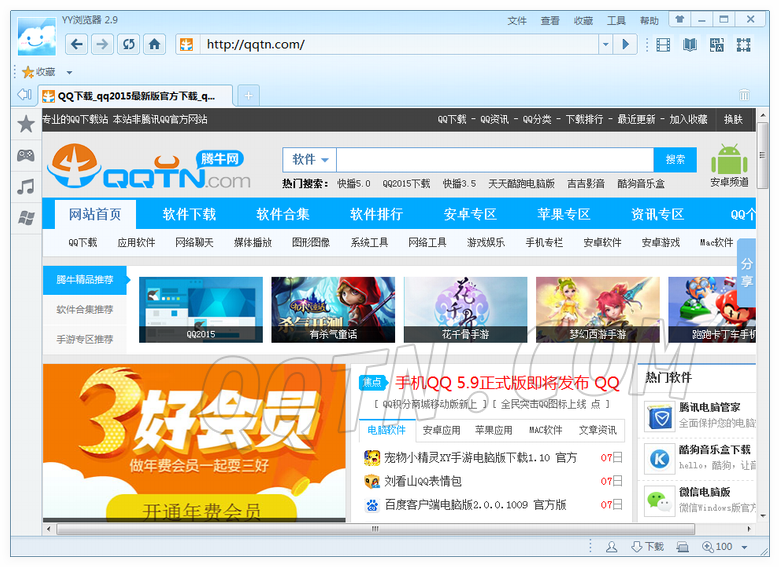
Task: Click the star favorites sidebar icon
Action: coord(26,124)
